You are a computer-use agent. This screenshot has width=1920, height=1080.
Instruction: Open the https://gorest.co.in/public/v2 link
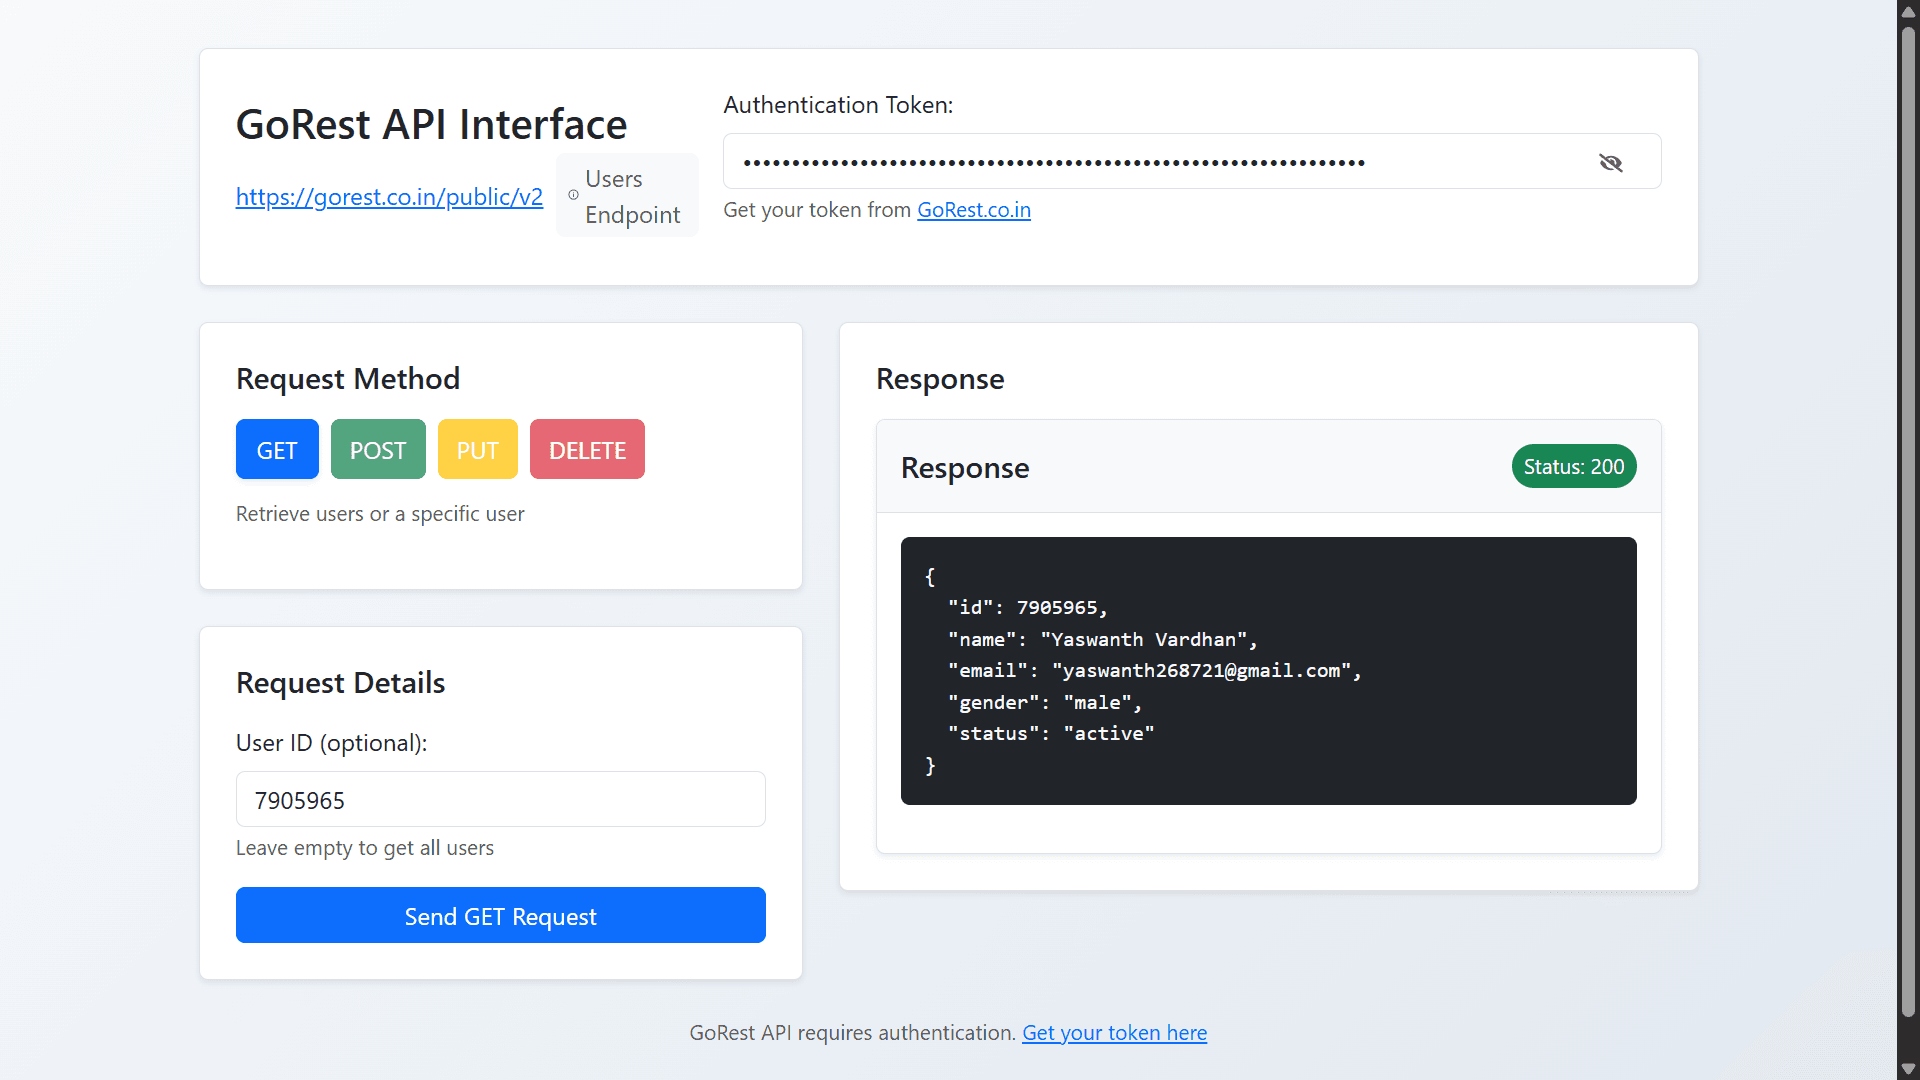pyautogui.click(x=389, y=196)
